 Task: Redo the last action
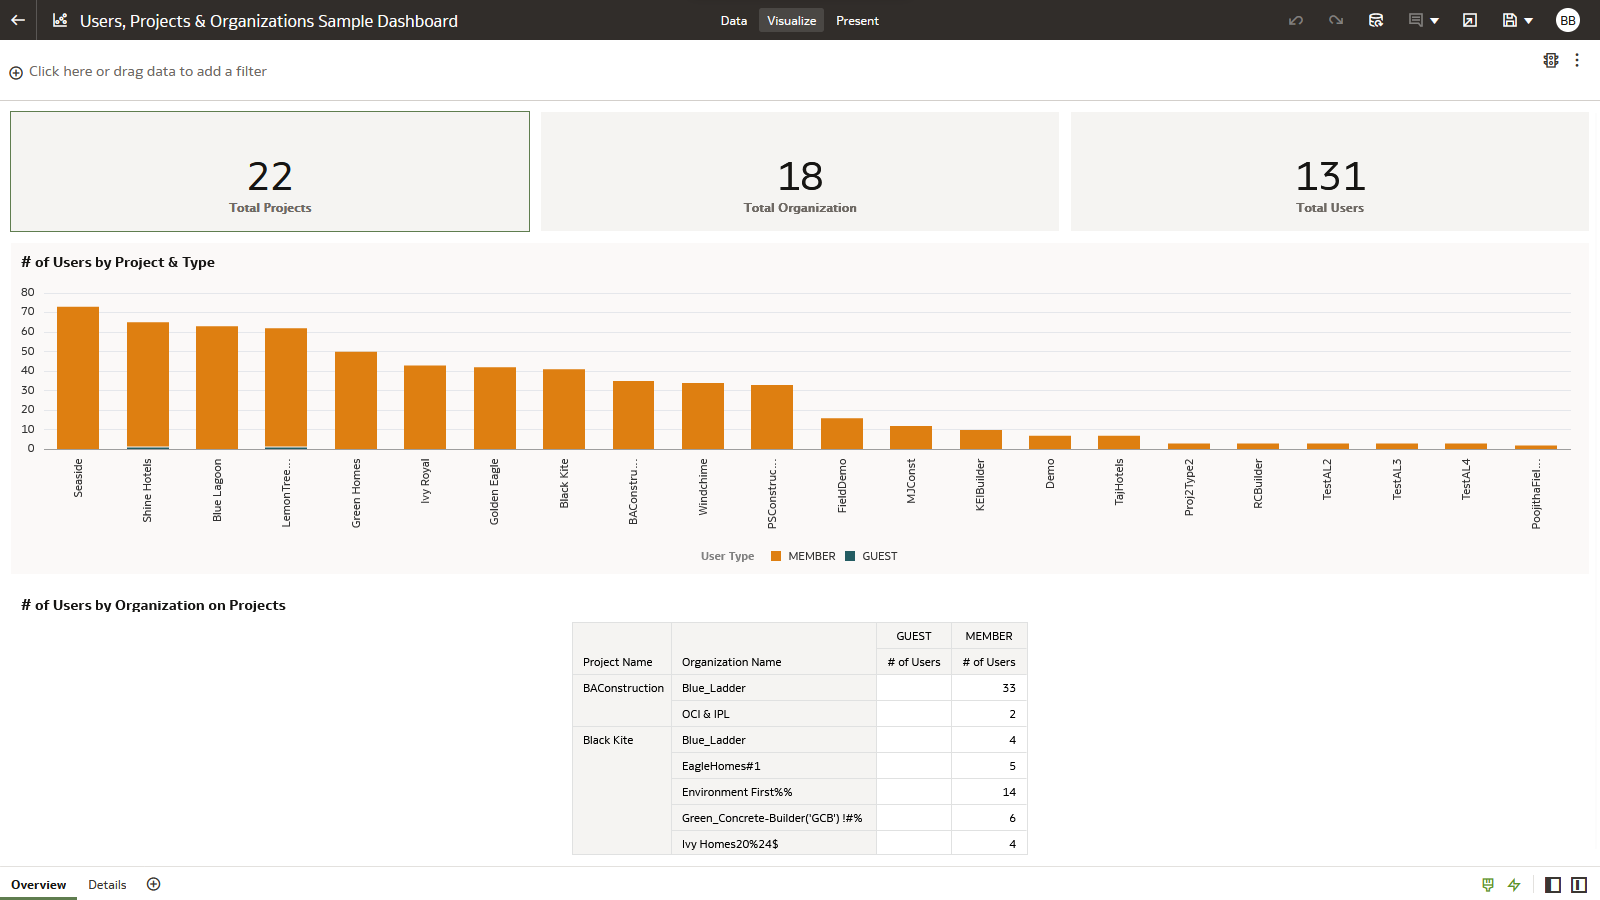click(1336, 20)
